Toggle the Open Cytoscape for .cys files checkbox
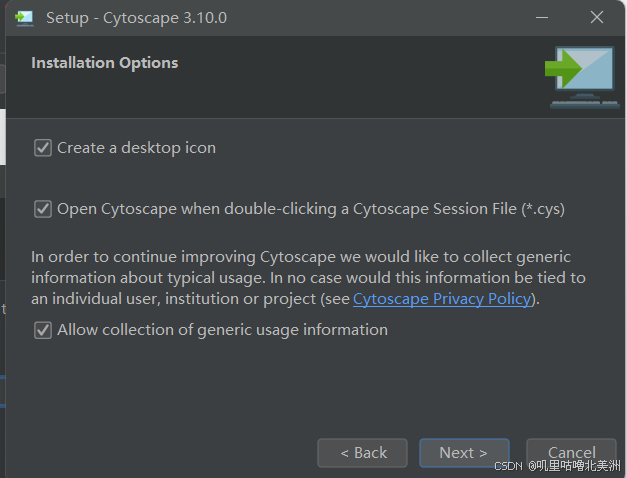627x478 pixels. click(43, 209)
